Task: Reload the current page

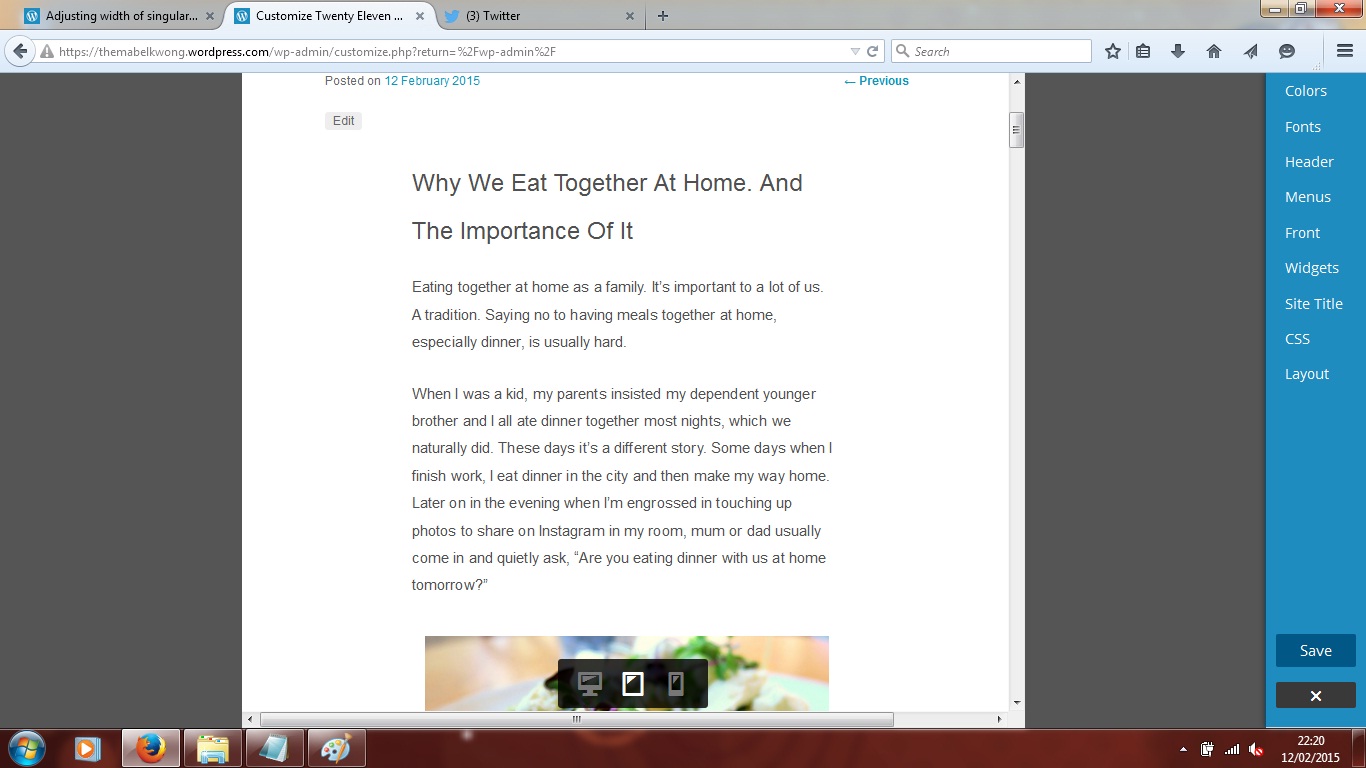Action: point(872,51)
